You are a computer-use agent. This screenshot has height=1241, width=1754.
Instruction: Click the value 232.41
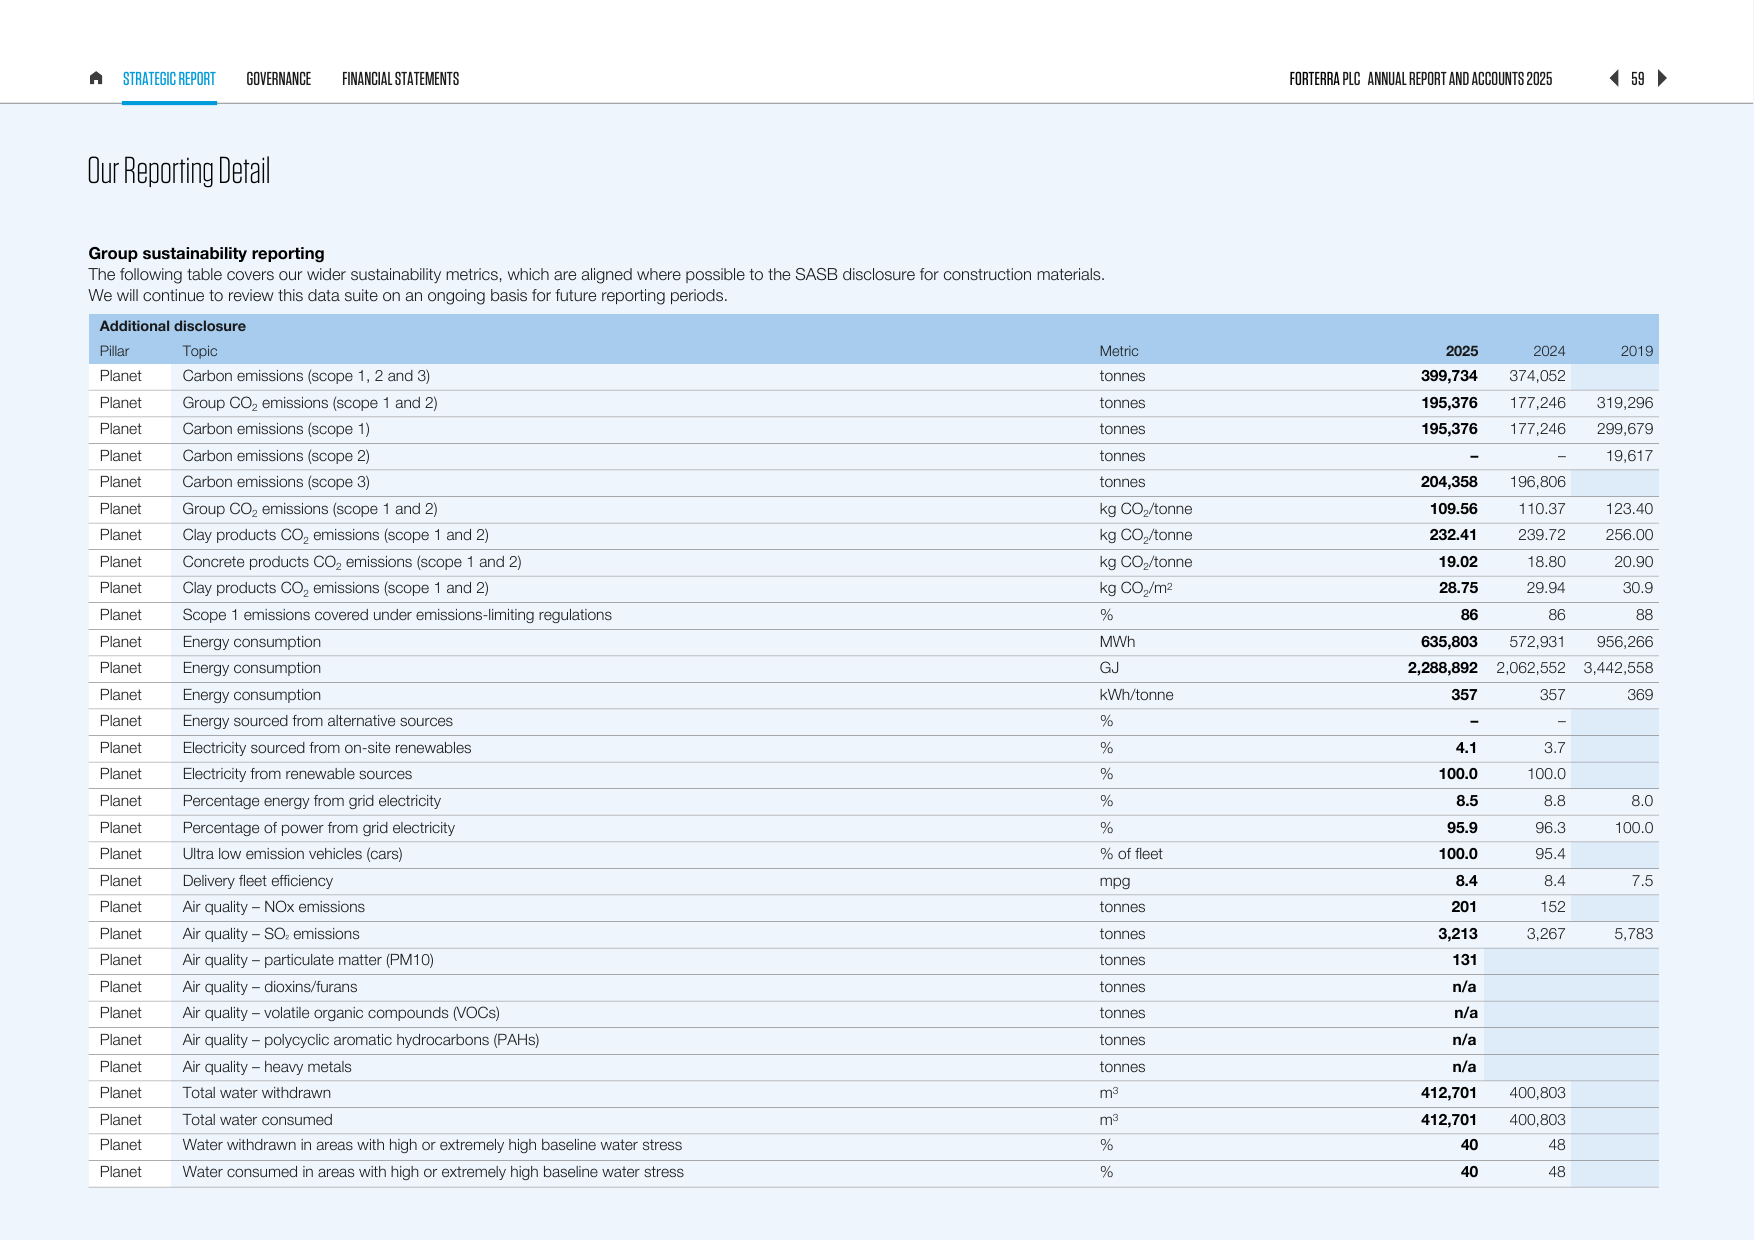(1453, 535)
